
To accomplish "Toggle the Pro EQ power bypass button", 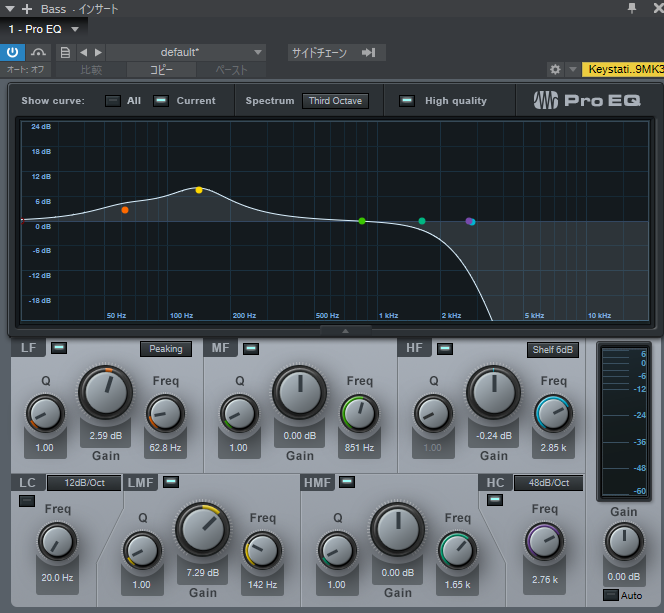I will 12,52.
